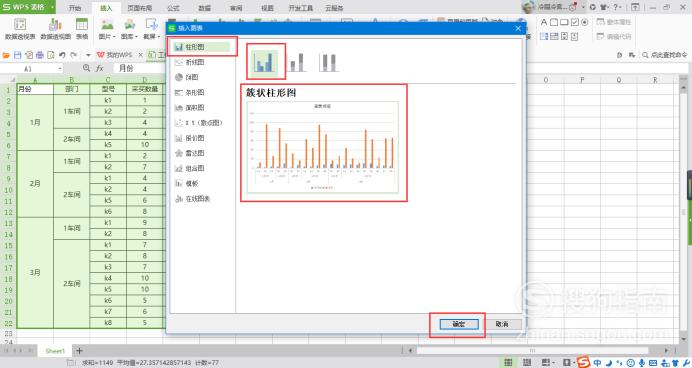Choose the 100% stacked column subtype thumbnail
Screen dimensions: 692x368
coord(328,62)
